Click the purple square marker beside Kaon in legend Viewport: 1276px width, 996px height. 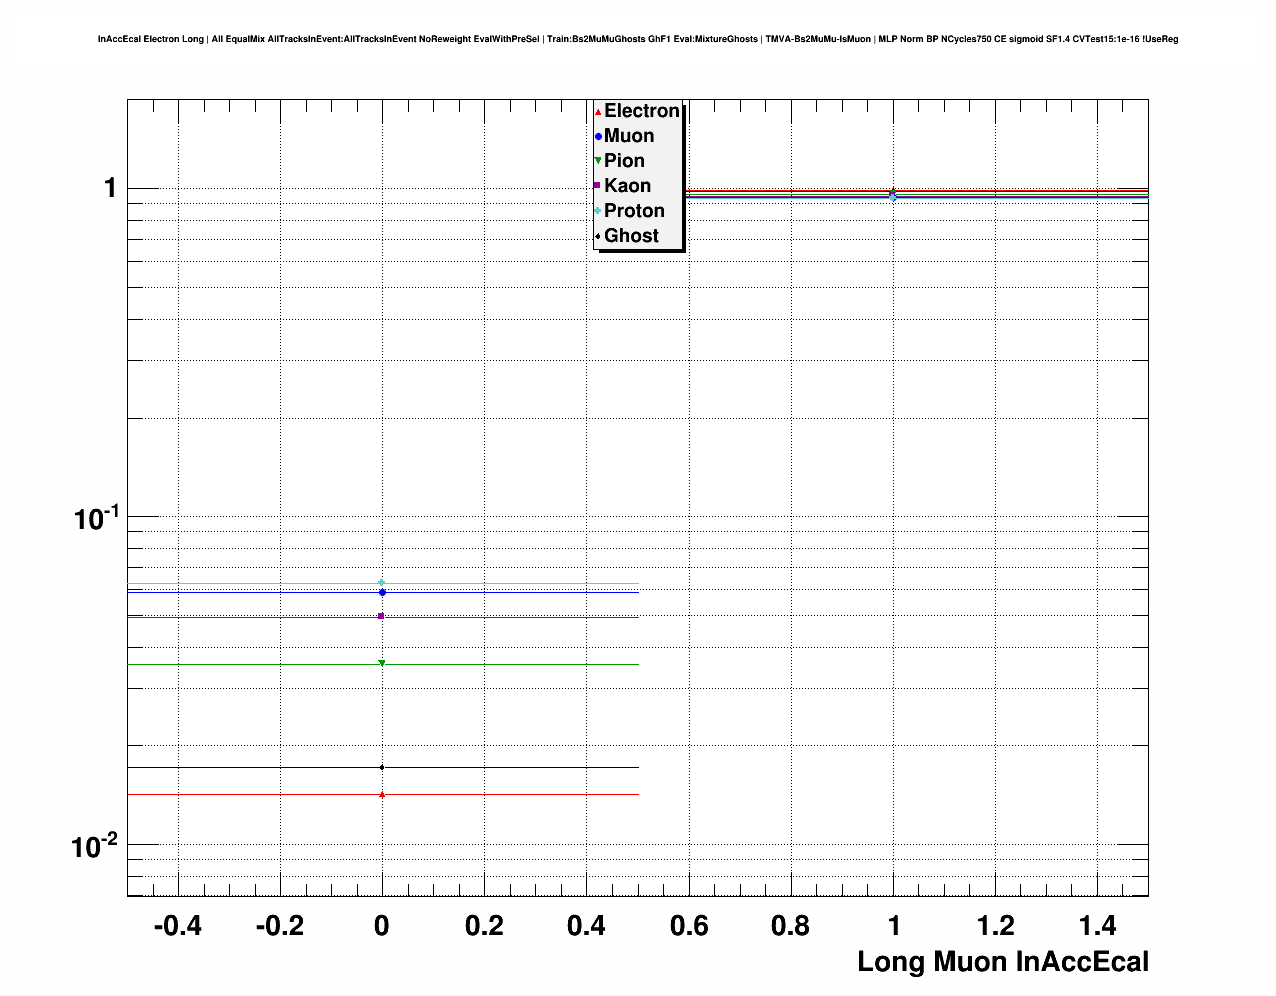(x=598, y=186)
